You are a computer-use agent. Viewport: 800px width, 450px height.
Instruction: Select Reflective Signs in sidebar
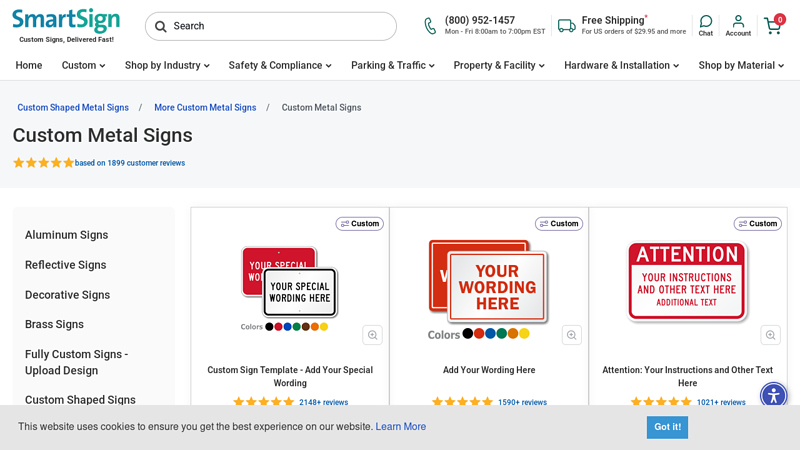[x=65, y=265]
